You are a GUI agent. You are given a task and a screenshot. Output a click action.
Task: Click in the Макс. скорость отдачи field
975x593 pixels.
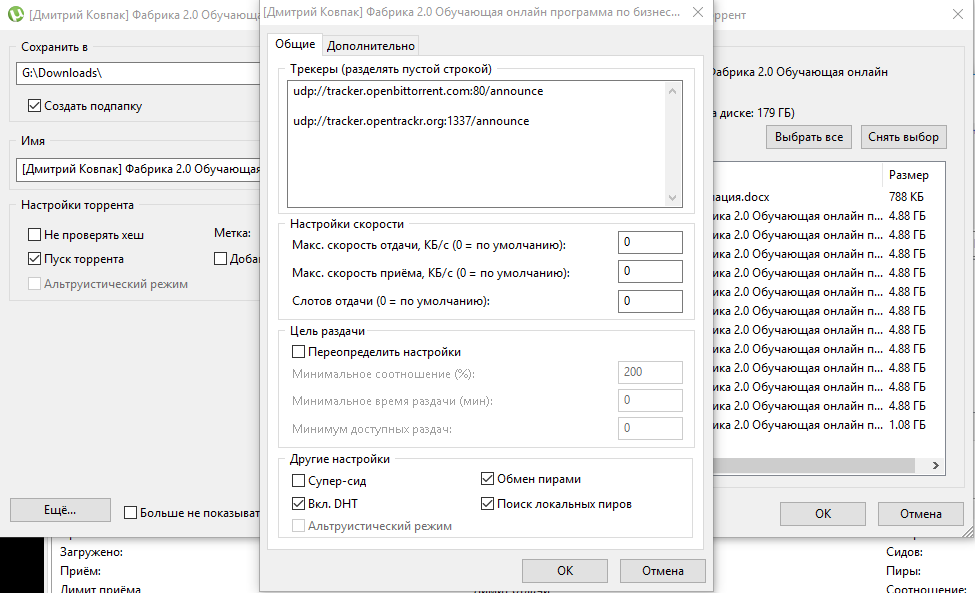[x=650, y=241]
